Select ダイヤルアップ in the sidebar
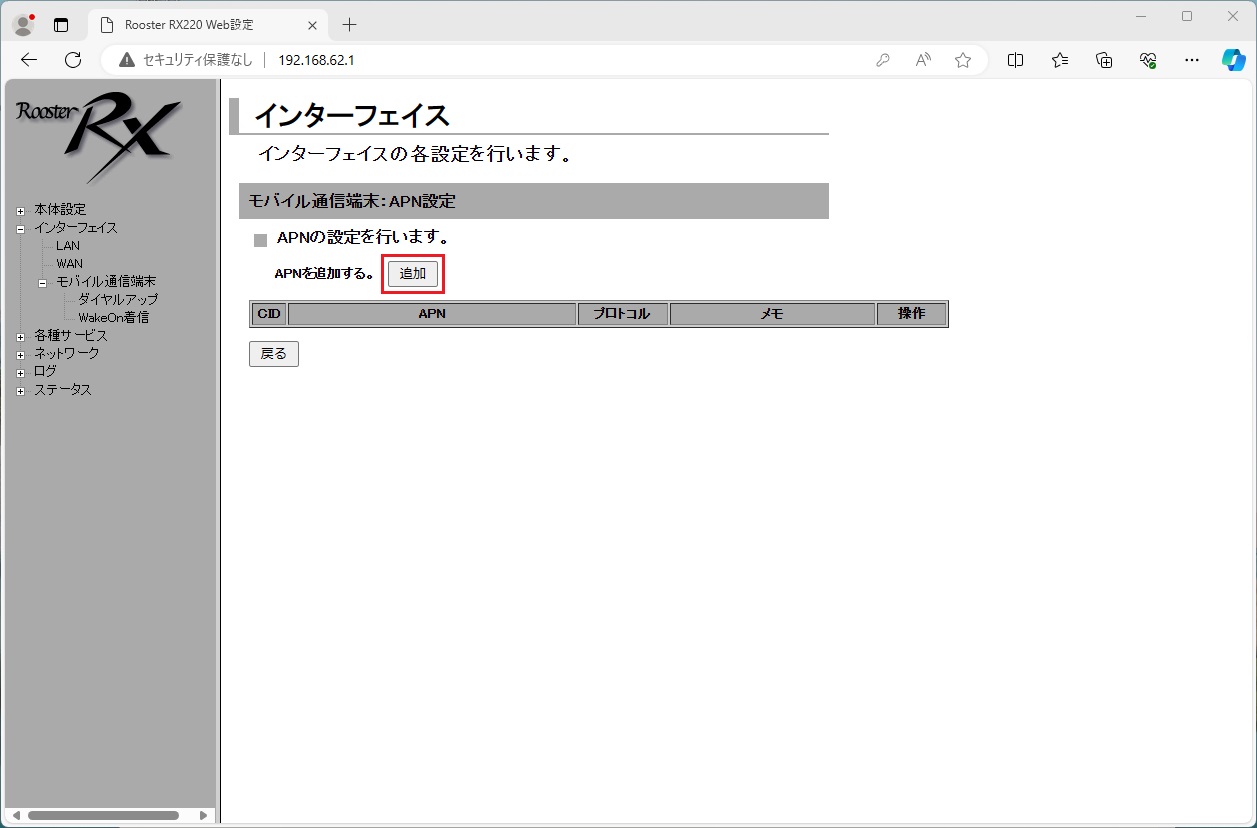1257x828 pixels. click(x=118, y=300)
